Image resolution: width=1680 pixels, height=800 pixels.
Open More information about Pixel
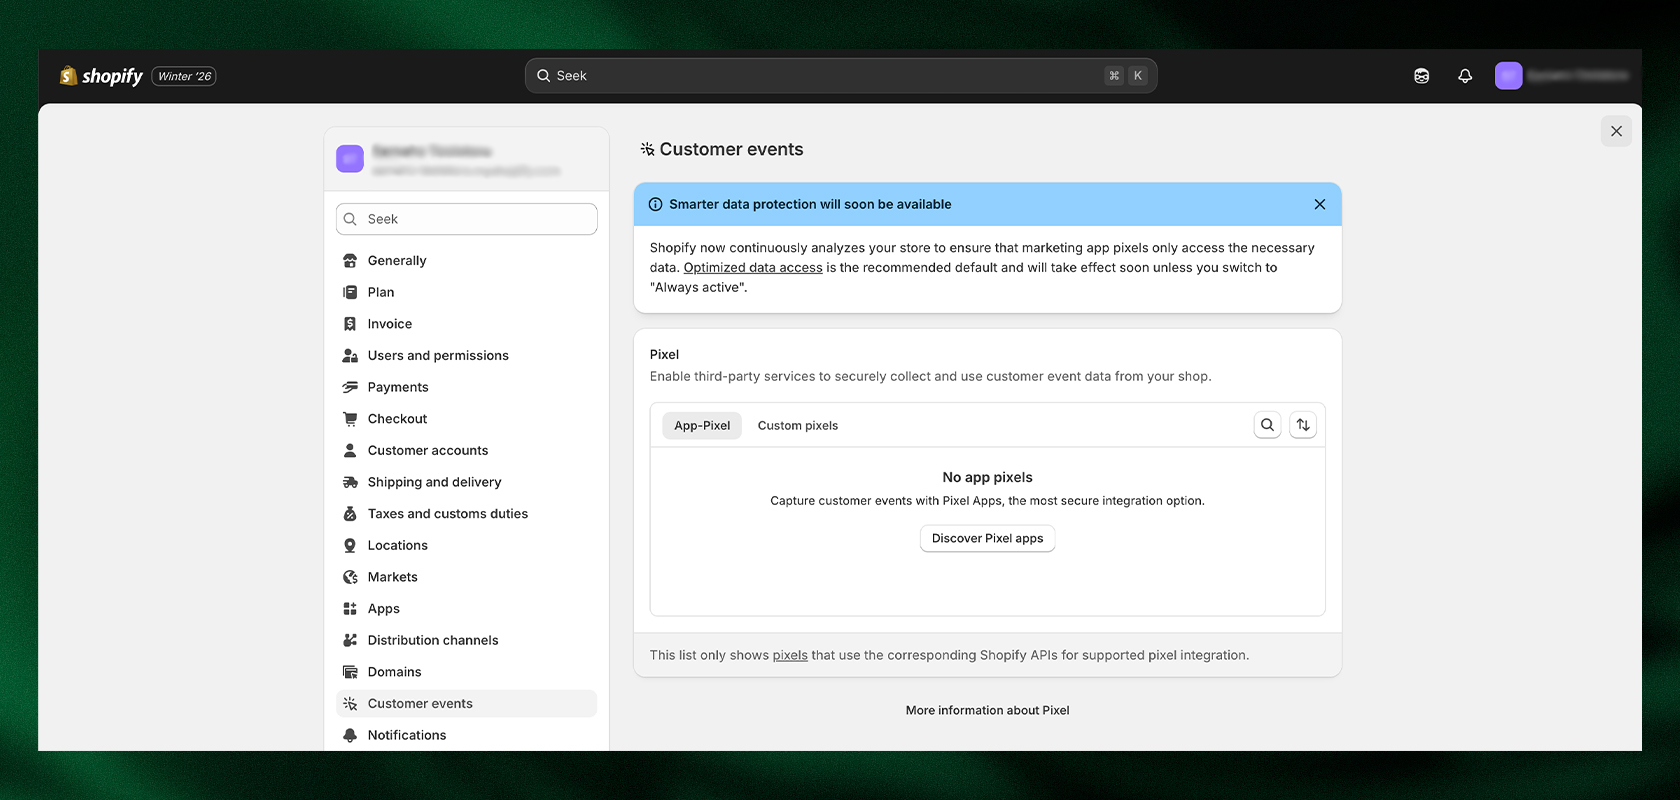click(987, 710)
